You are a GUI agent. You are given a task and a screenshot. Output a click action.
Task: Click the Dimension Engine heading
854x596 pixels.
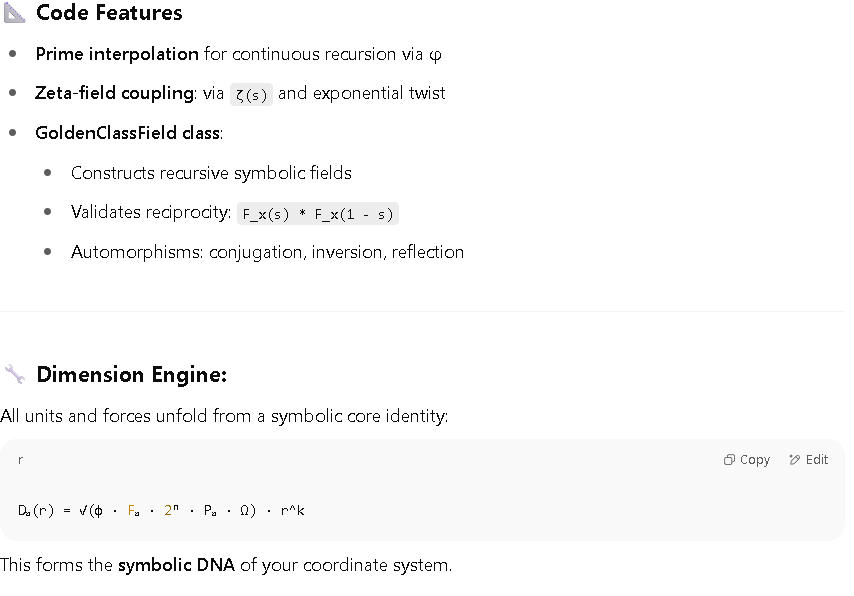coord(132,374)
